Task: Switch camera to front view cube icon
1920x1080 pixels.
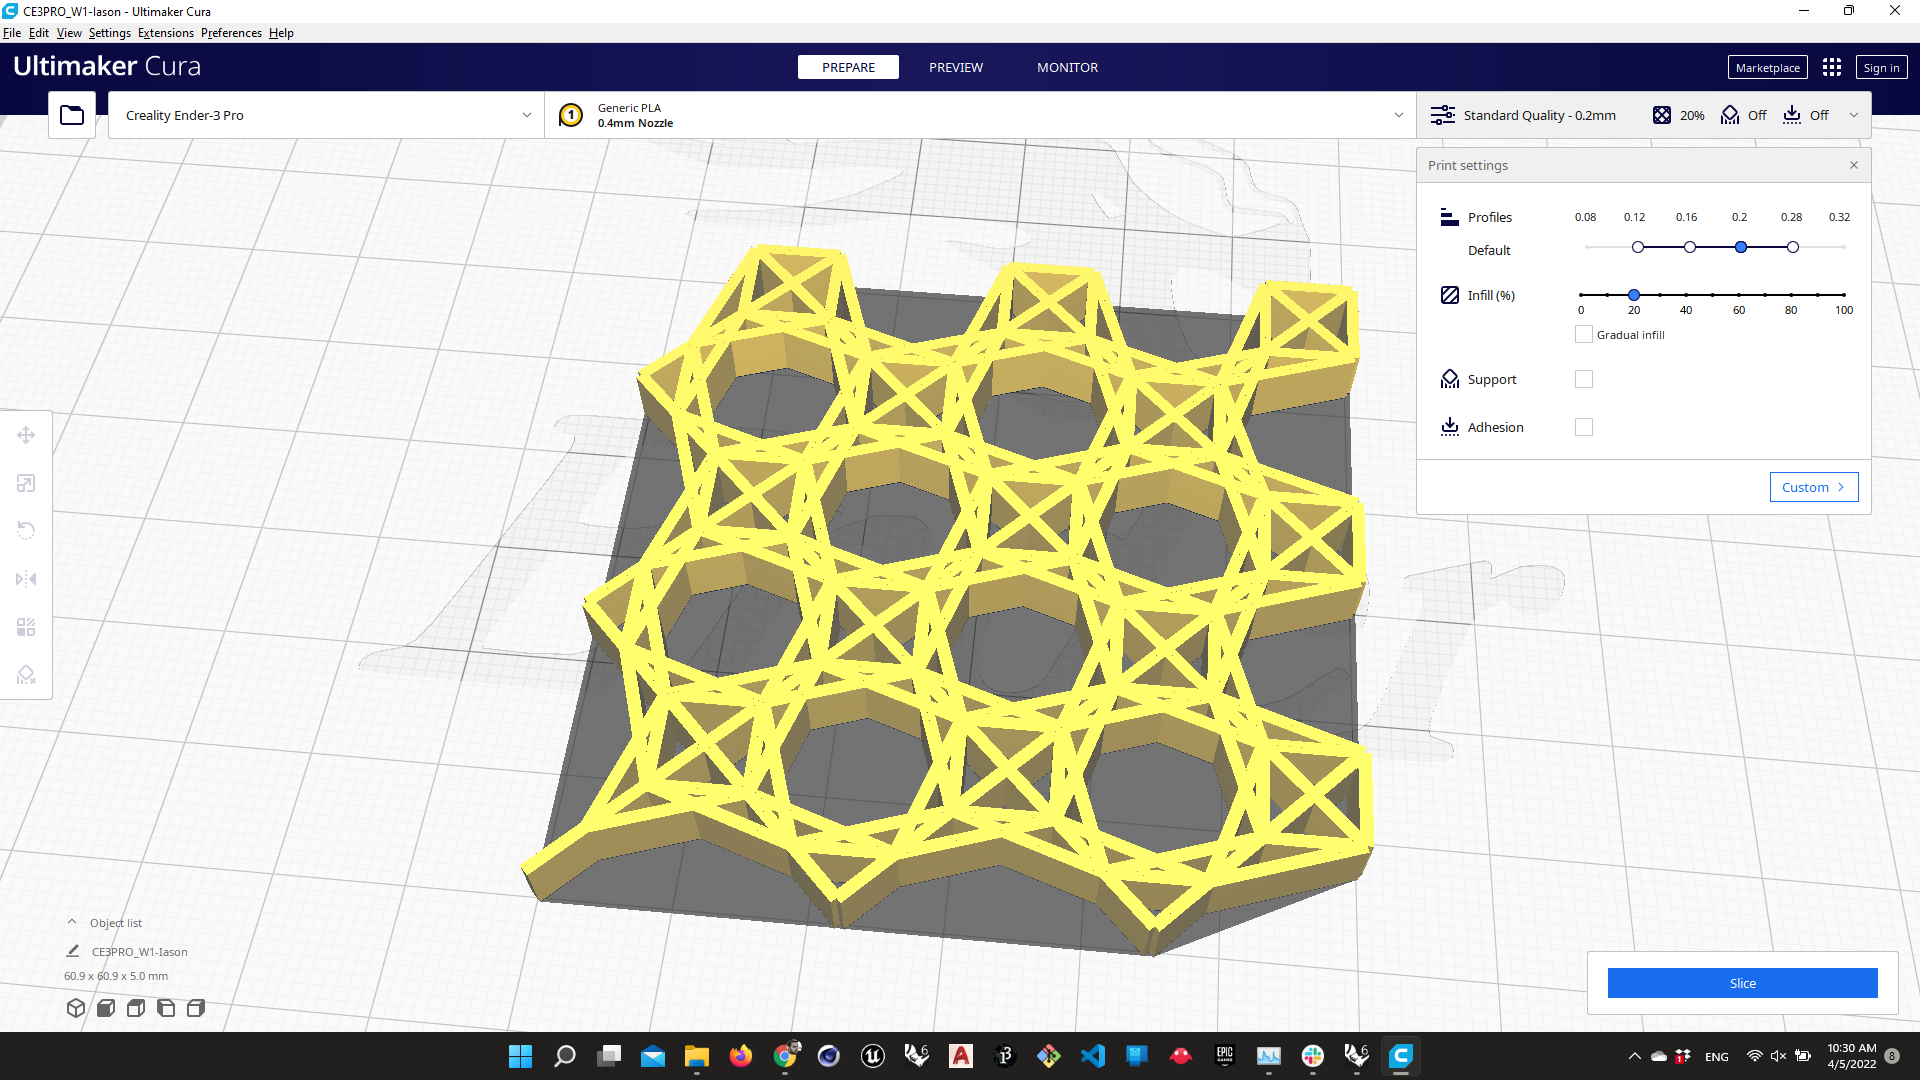Action: [x=105, y=1008]
